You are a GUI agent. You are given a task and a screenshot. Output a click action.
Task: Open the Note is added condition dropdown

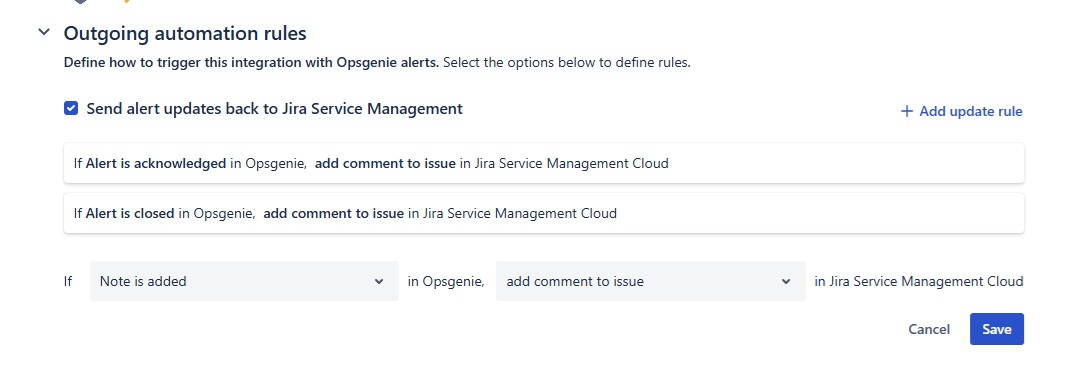pos(244,281)
